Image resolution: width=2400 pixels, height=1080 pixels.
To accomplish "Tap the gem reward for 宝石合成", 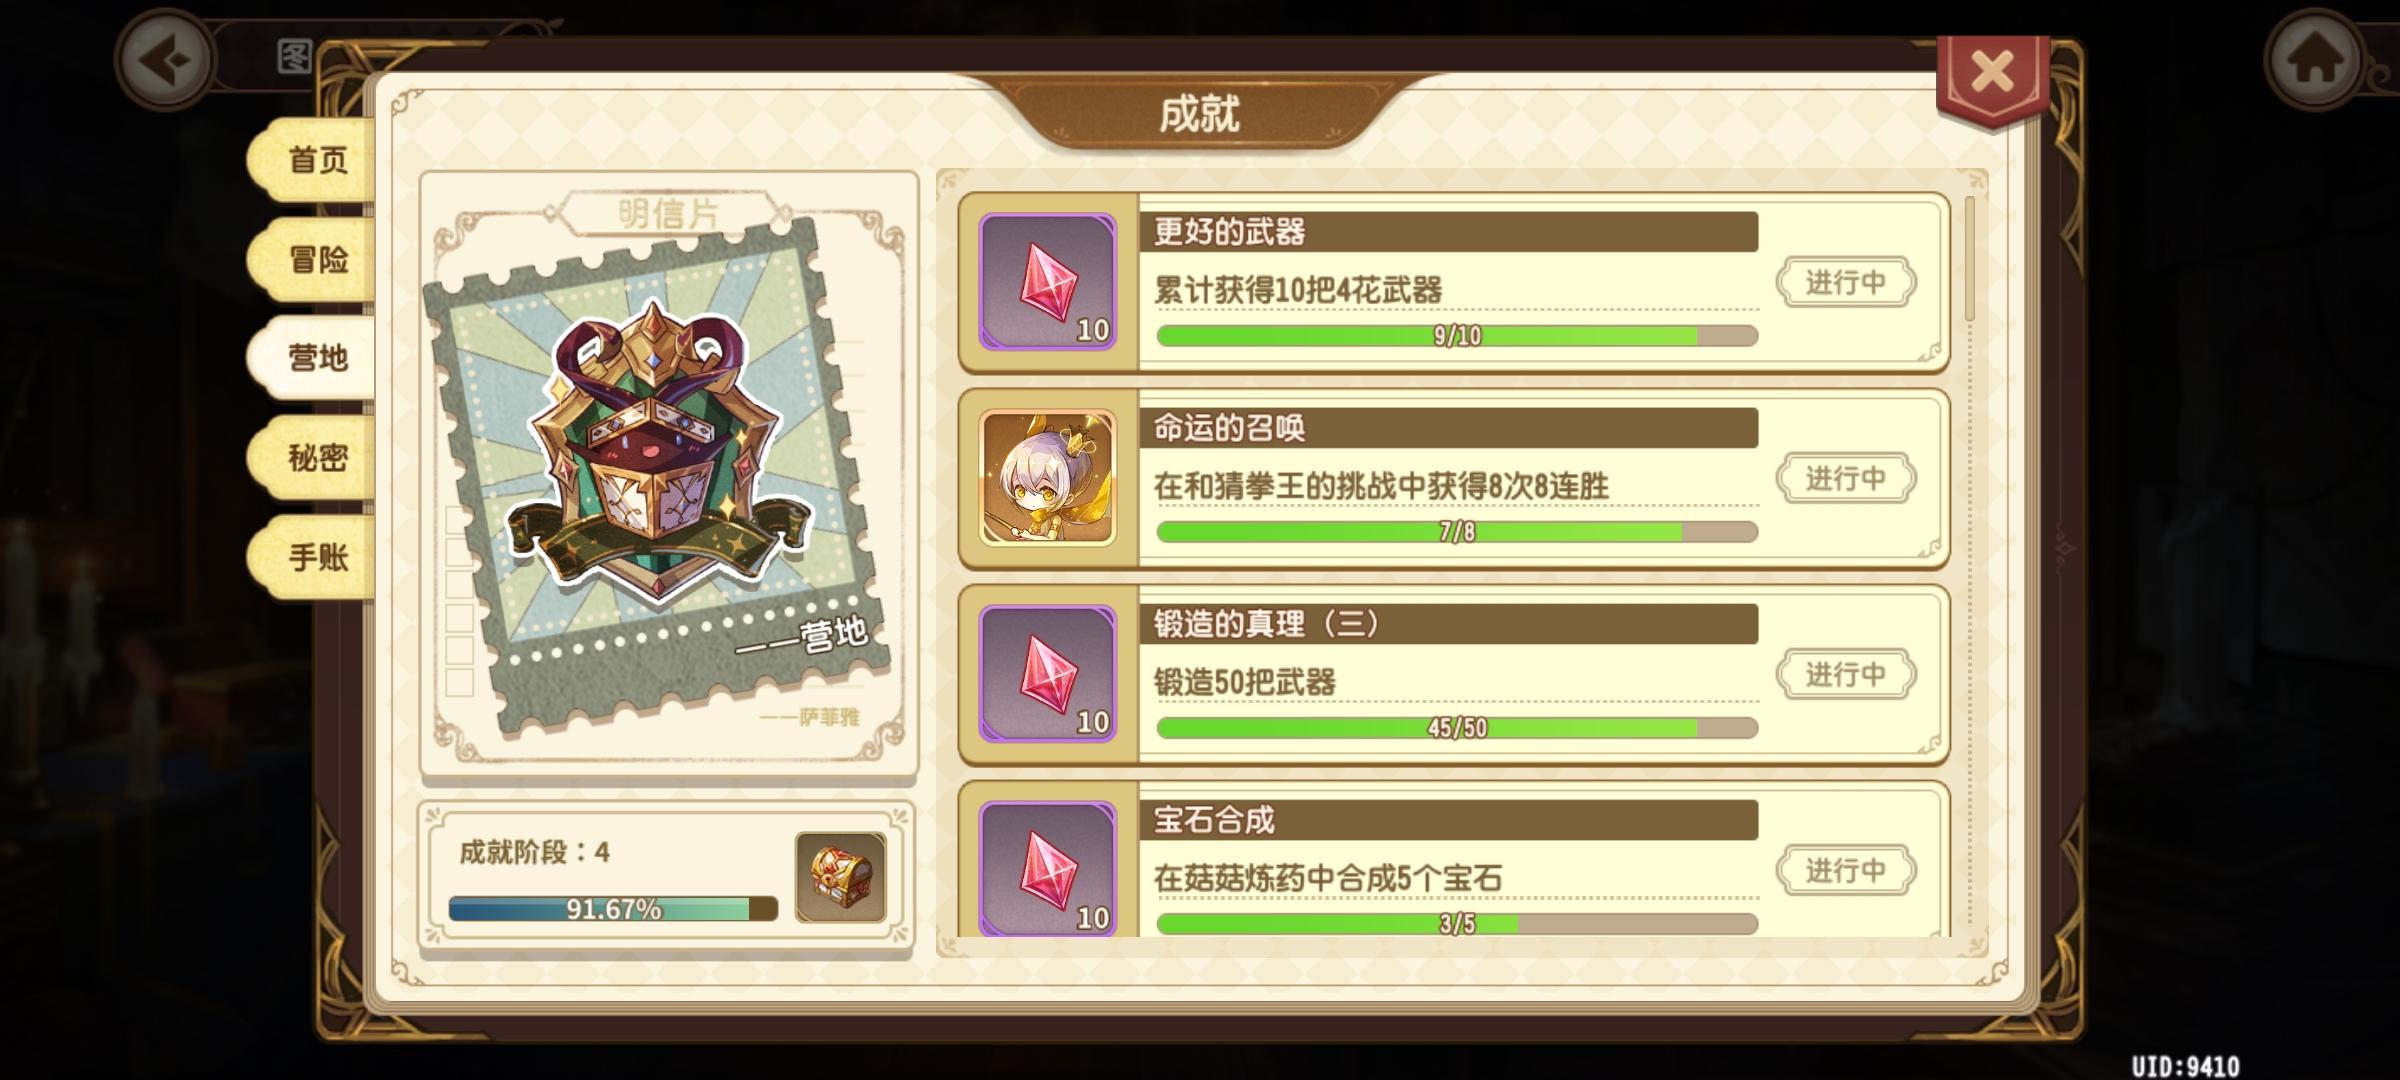I will 1047,868.
